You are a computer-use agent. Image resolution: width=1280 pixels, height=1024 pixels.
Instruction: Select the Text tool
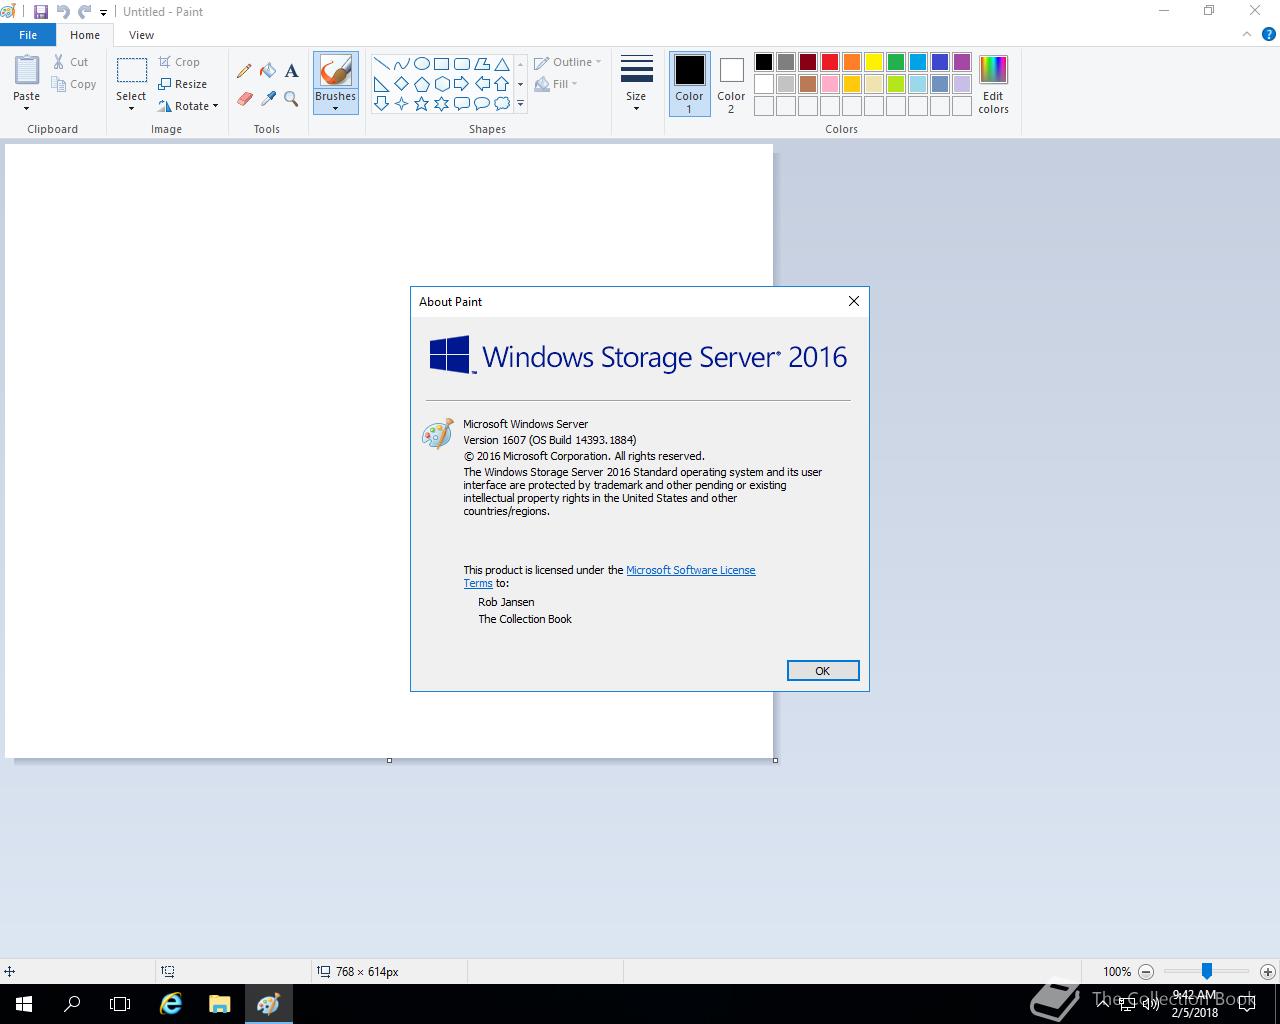coord(291,71)
